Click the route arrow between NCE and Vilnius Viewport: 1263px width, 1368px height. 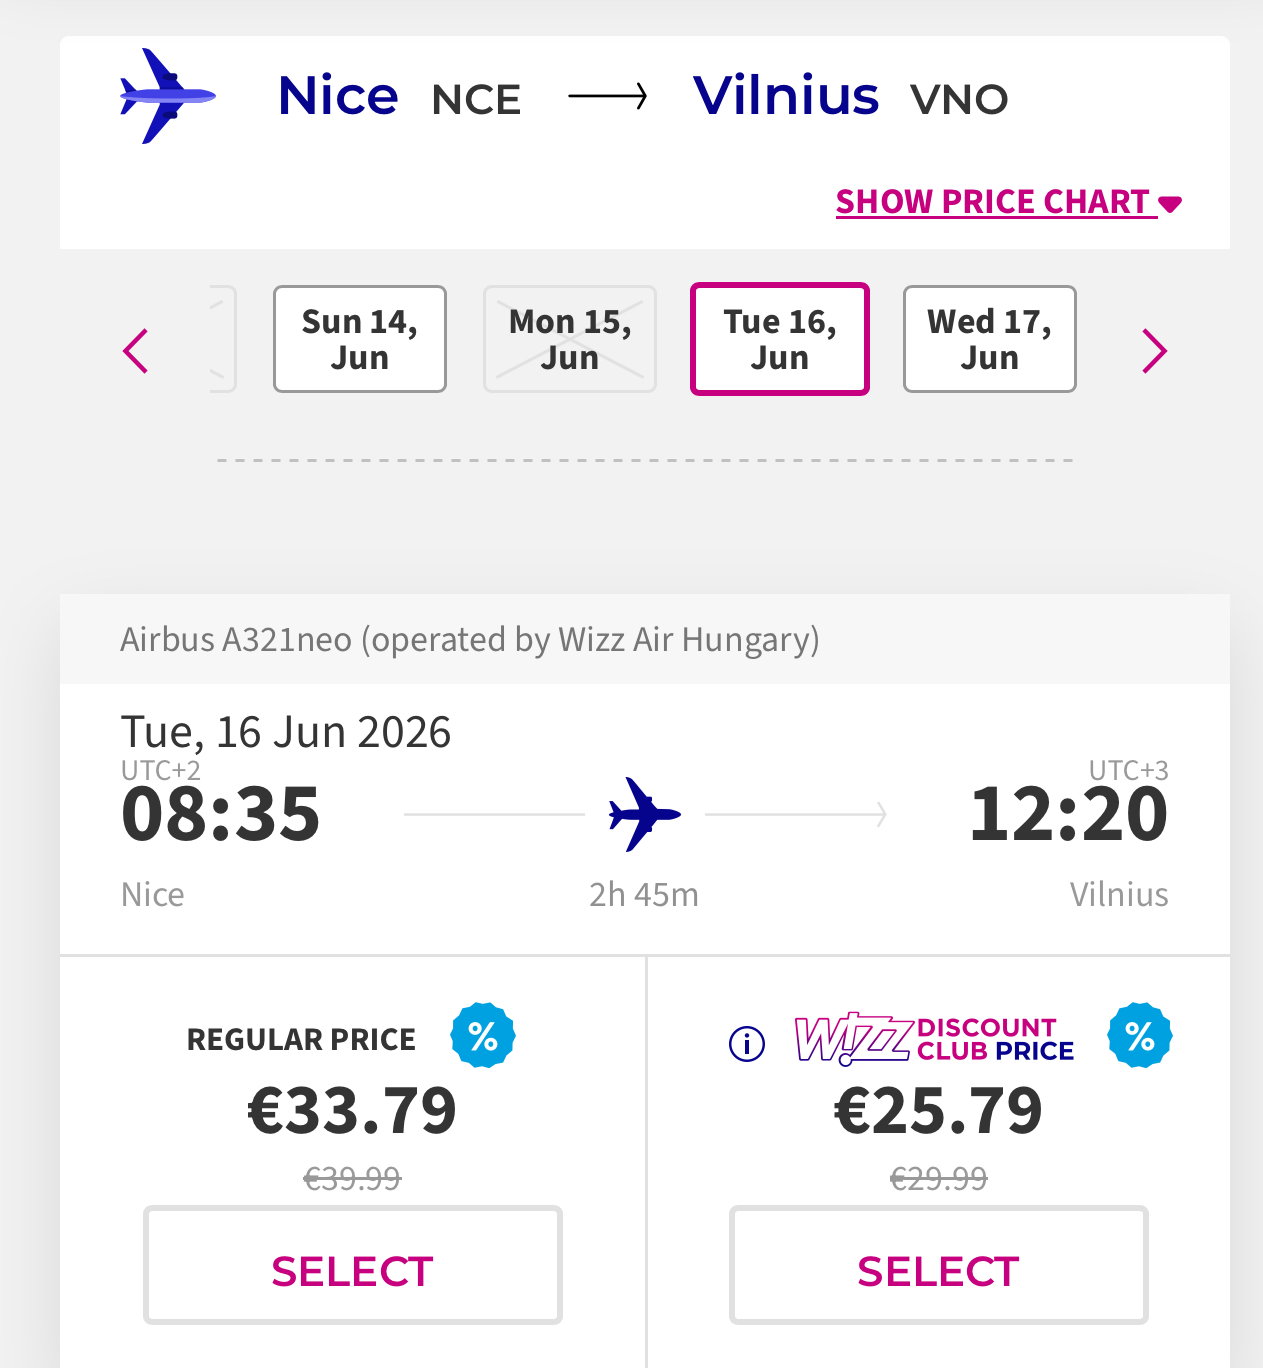point(607,97)
